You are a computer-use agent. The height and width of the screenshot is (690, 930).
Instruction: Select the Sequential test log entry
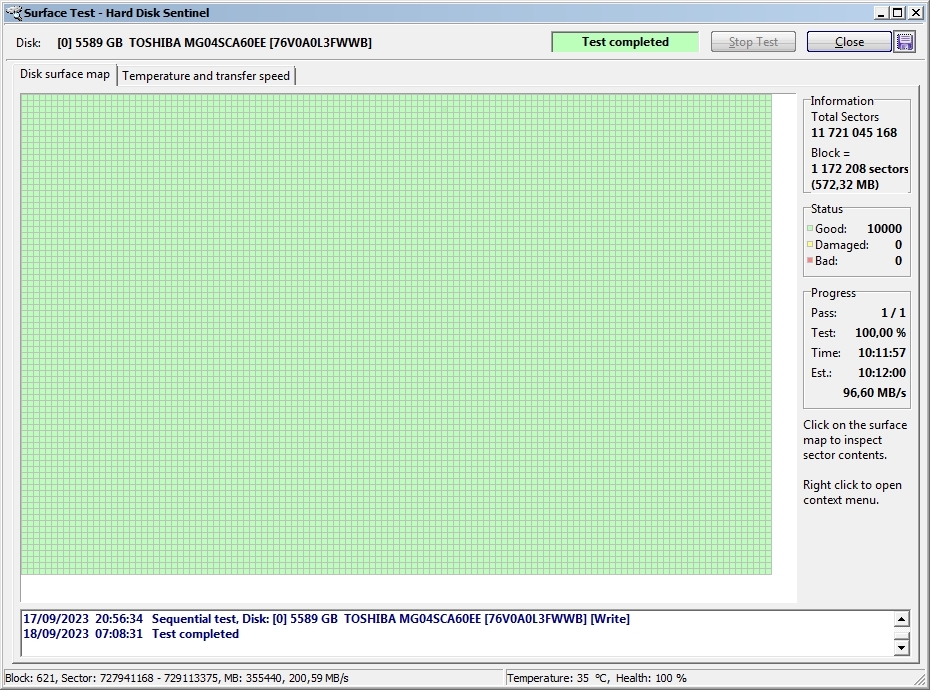[326, 619]
